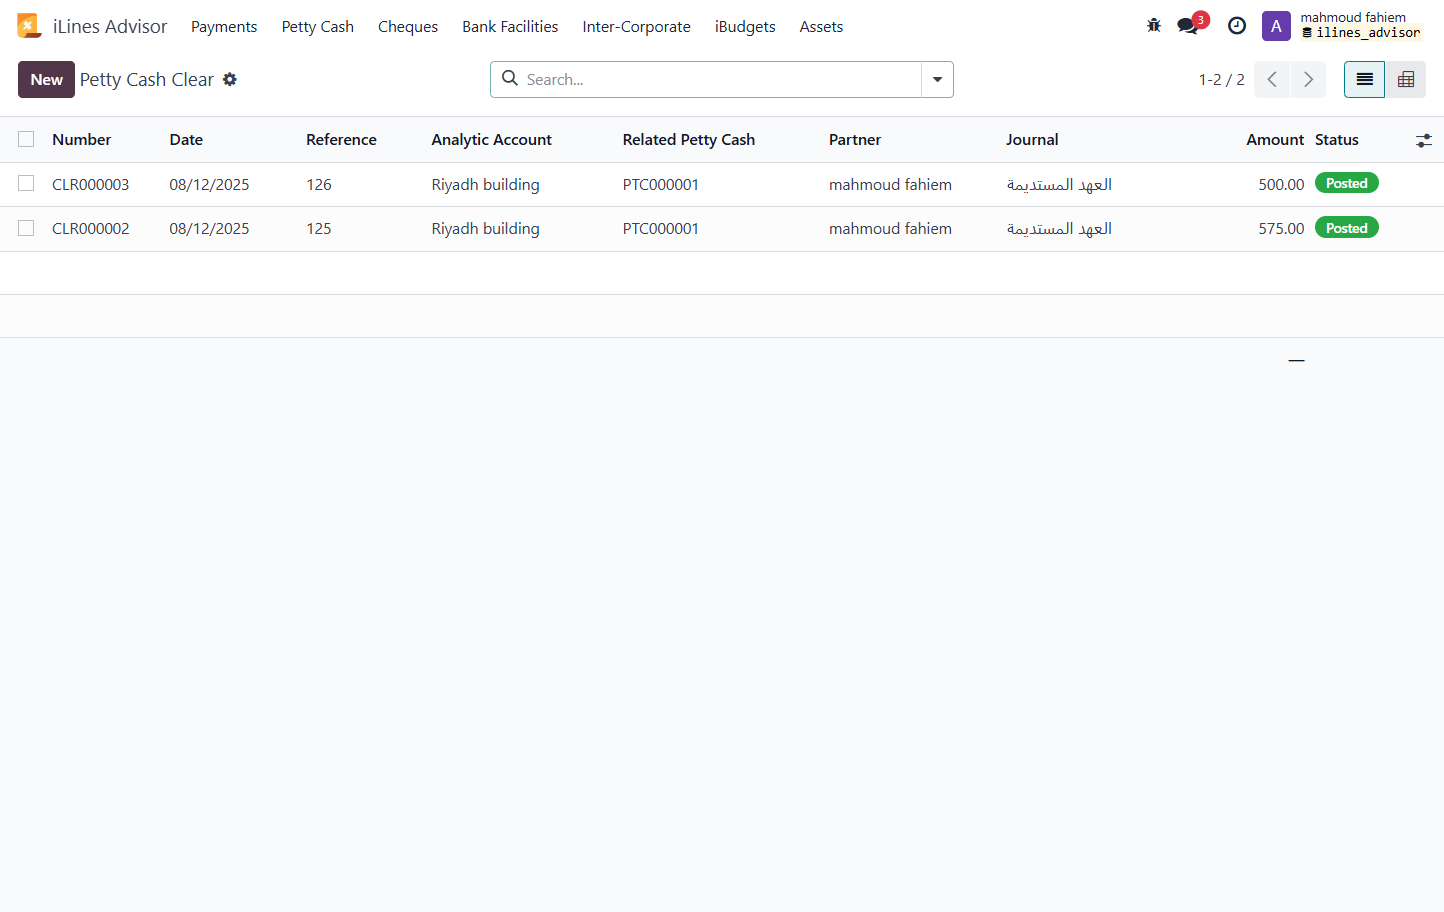Viewport: 1444px width, 912px height.
Task: Open the Cheques menu
Action: (408, 26)
